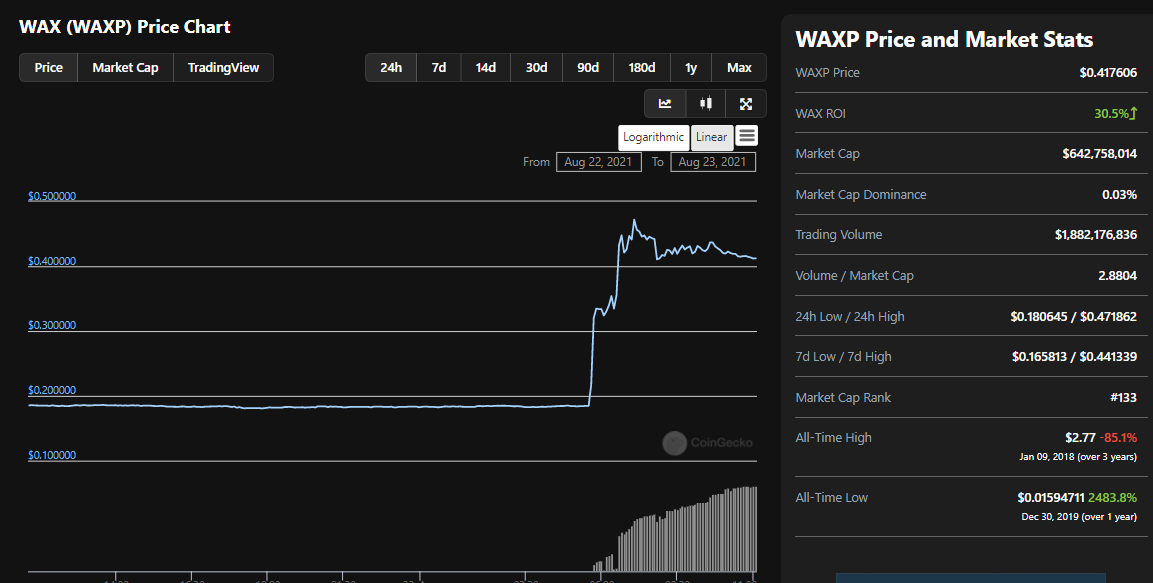
Task: Click WAX (WAXP) Price Chart heading
Action: pos(124,27)
